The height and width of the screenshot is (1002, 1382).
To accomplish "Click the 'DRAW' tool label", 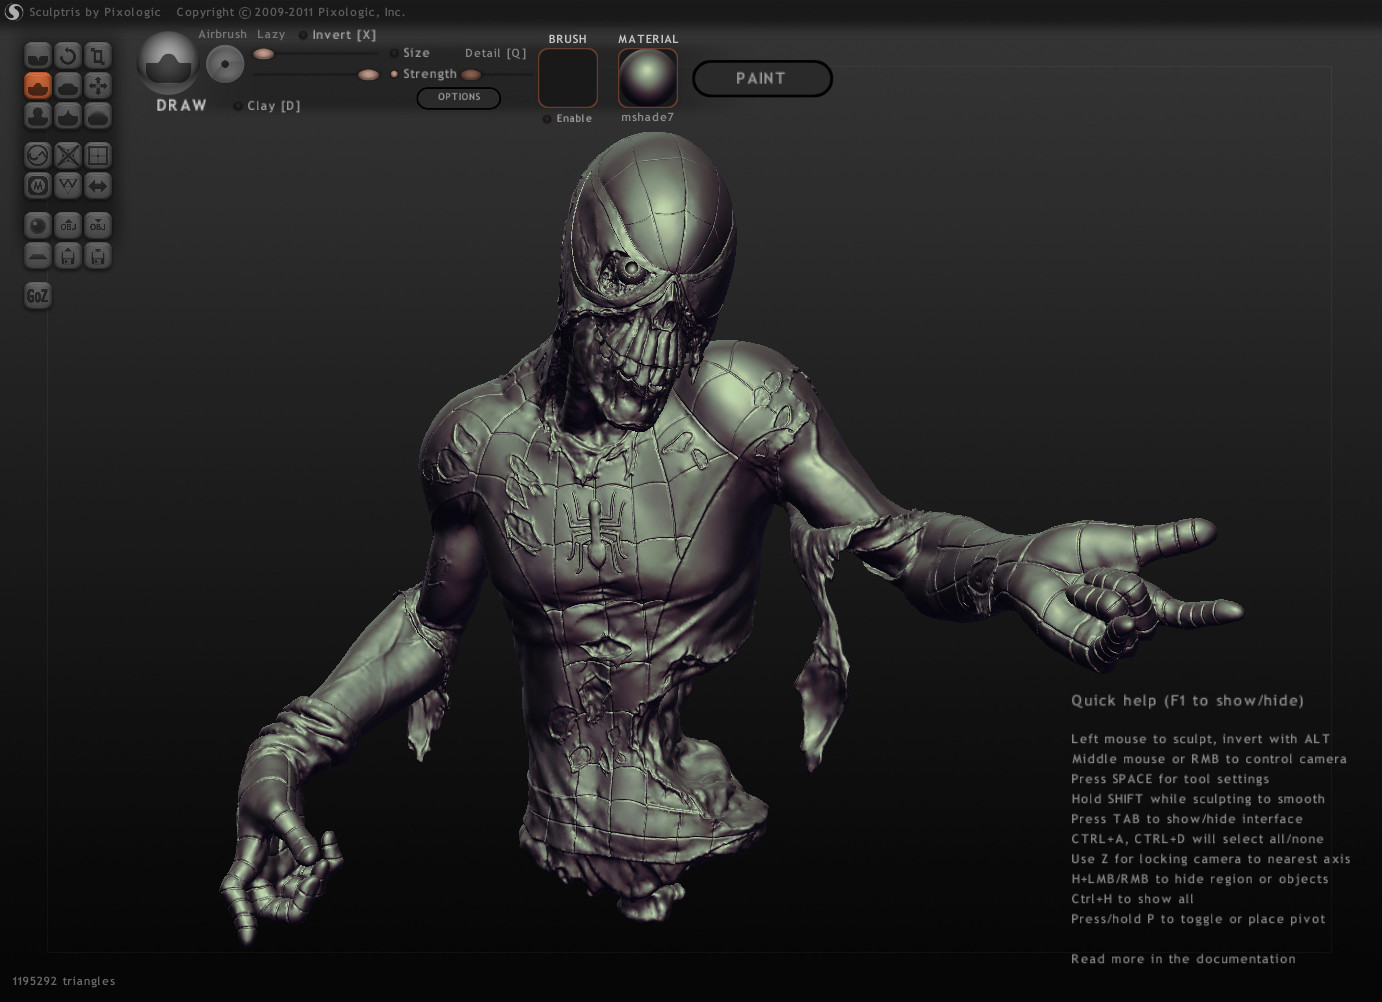I will point(181,105).
